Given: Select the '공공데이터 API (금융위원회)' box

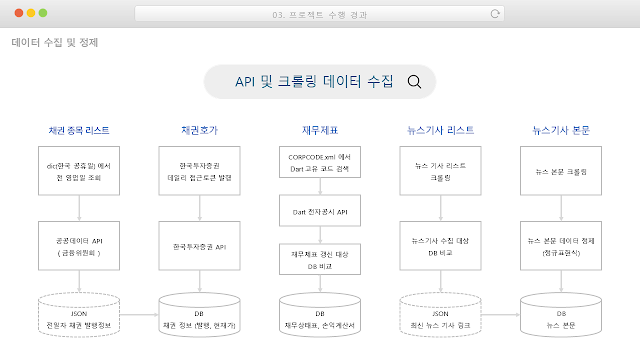Looking at the screenshot, I should tap(79, 246).
